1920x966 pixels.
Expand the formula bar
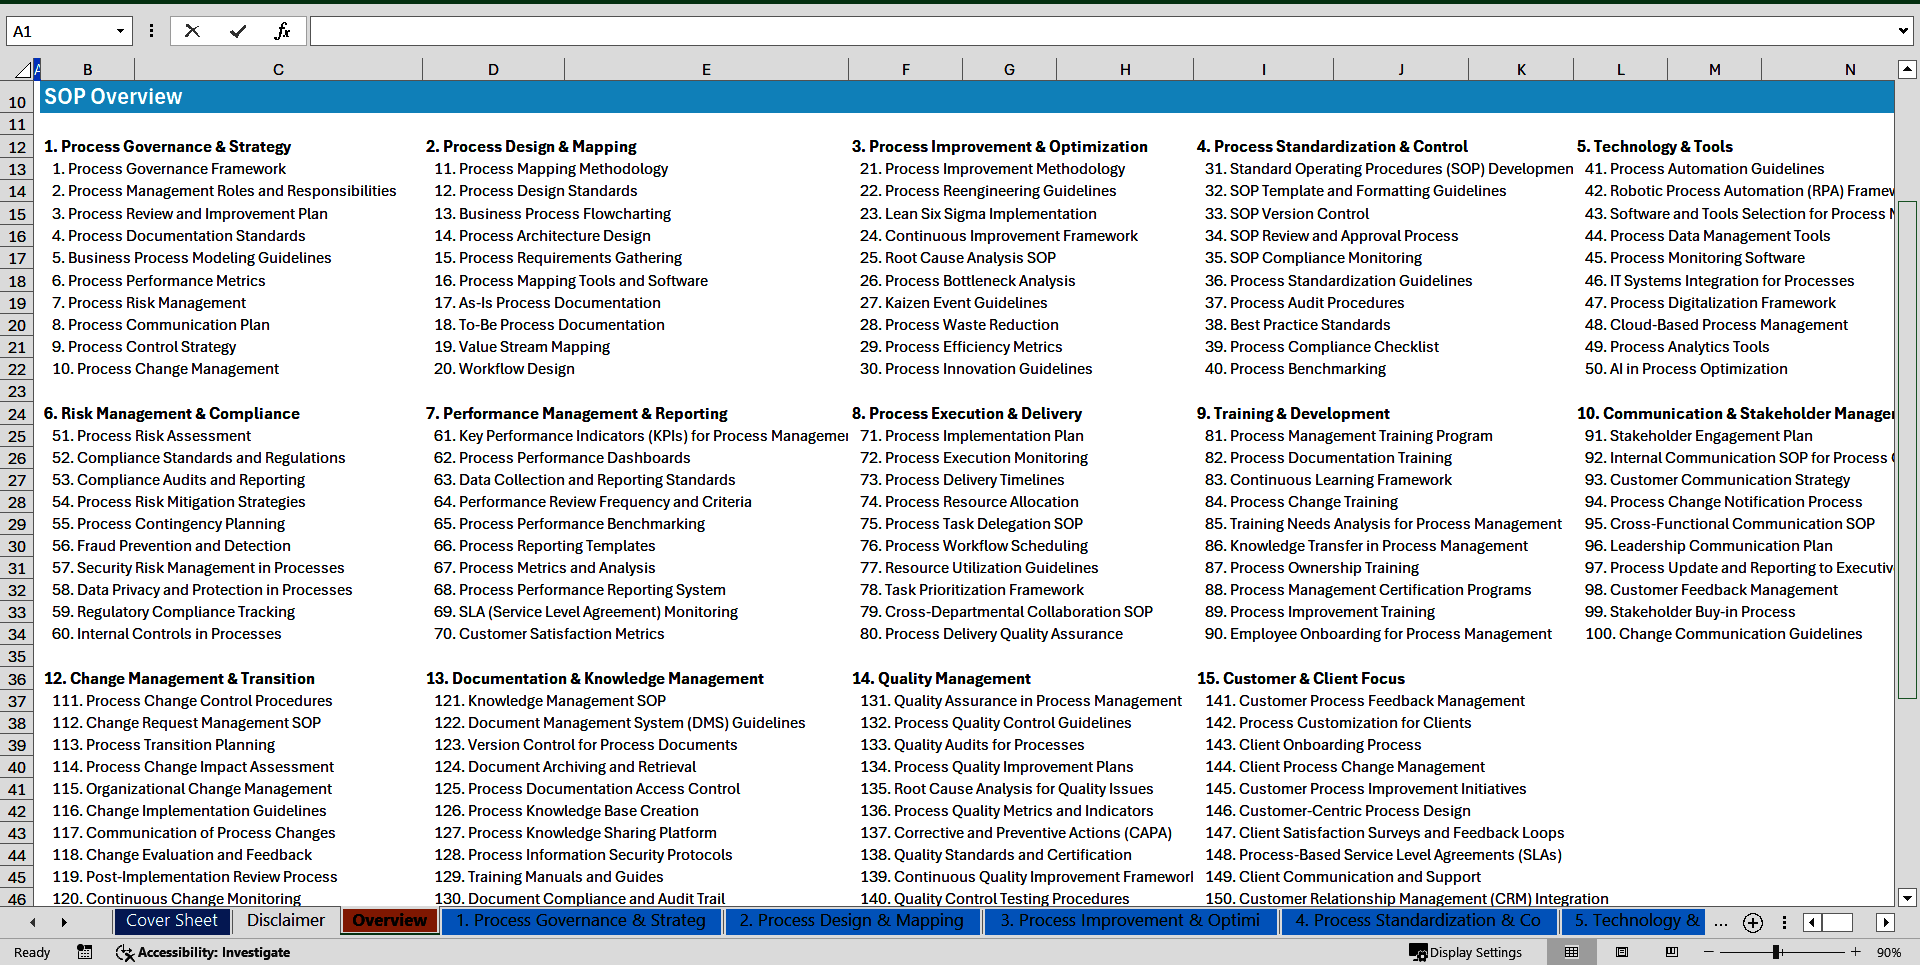click(x=1902, y=31)
